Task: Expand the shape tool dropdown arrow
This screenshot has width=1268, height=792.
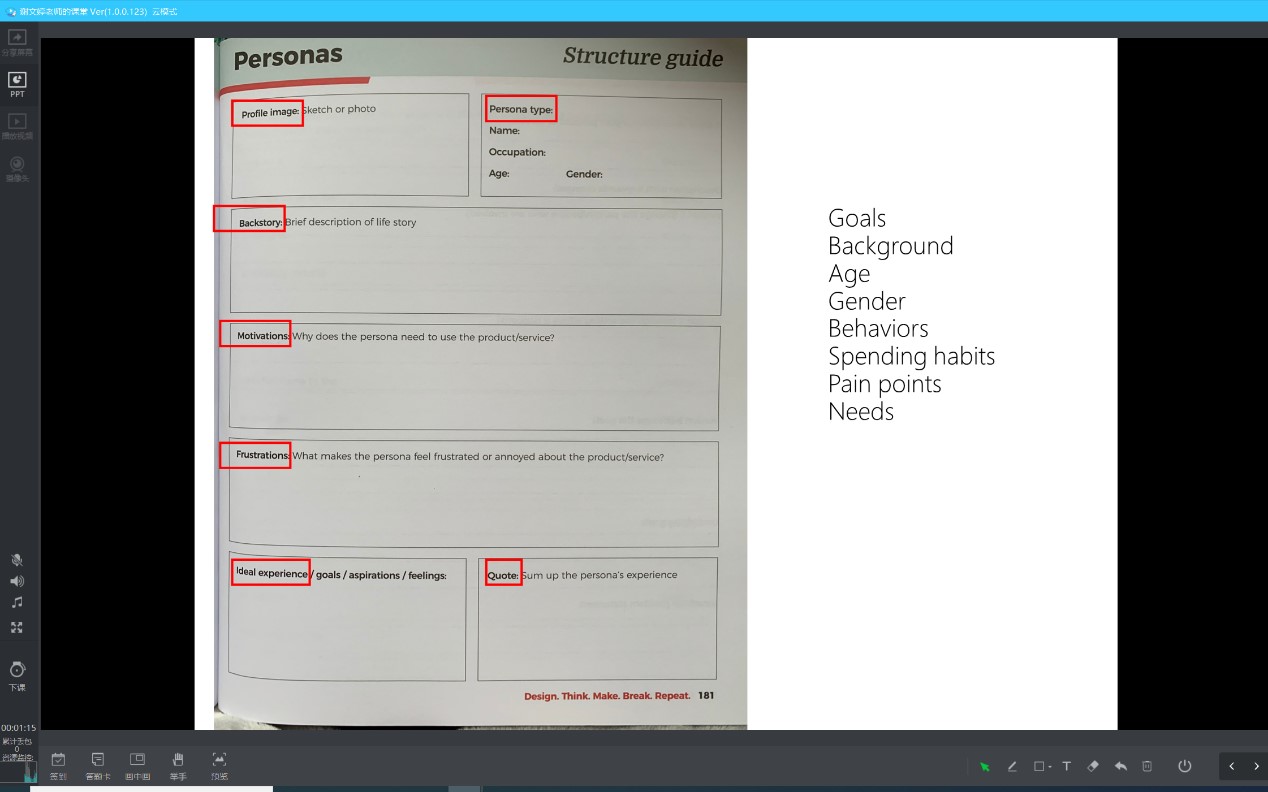Action: pyautogui.click(x=1050, y=768)
